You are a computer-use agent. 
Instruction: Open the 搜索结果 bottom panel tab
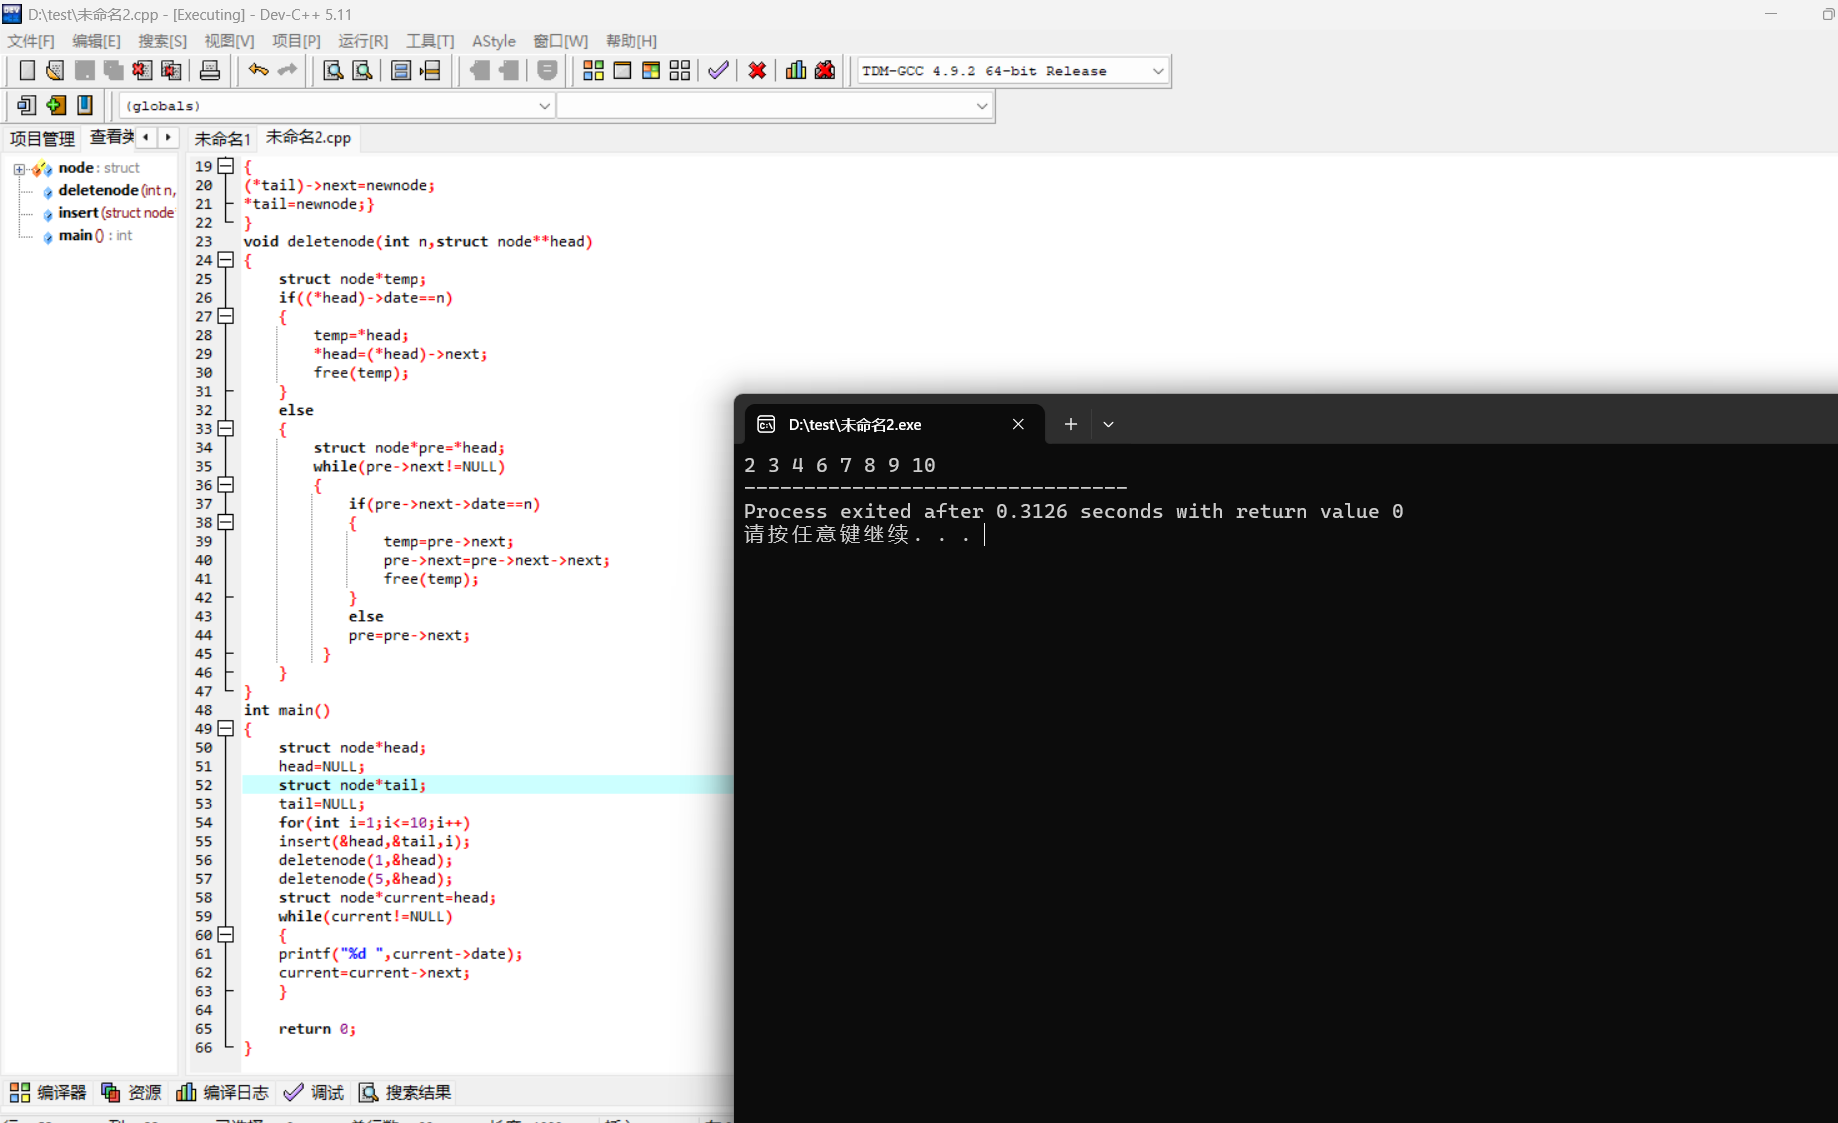[405, 1092]
